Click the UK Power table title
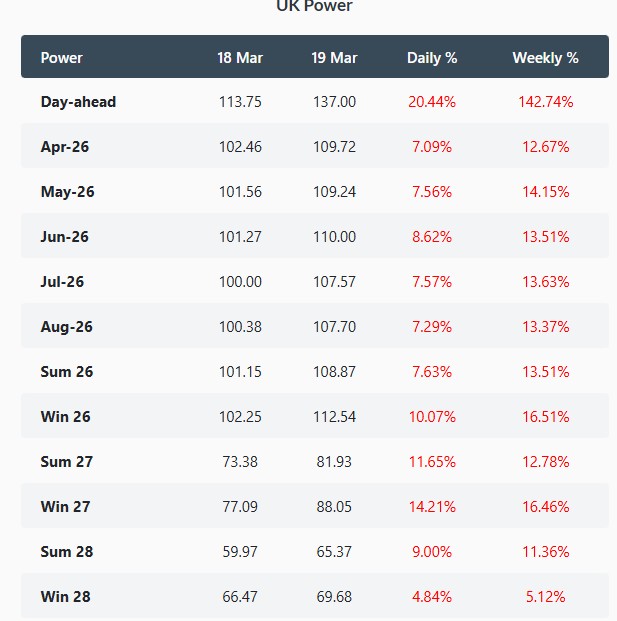617x621 pixels. click(x=314, y=7)
